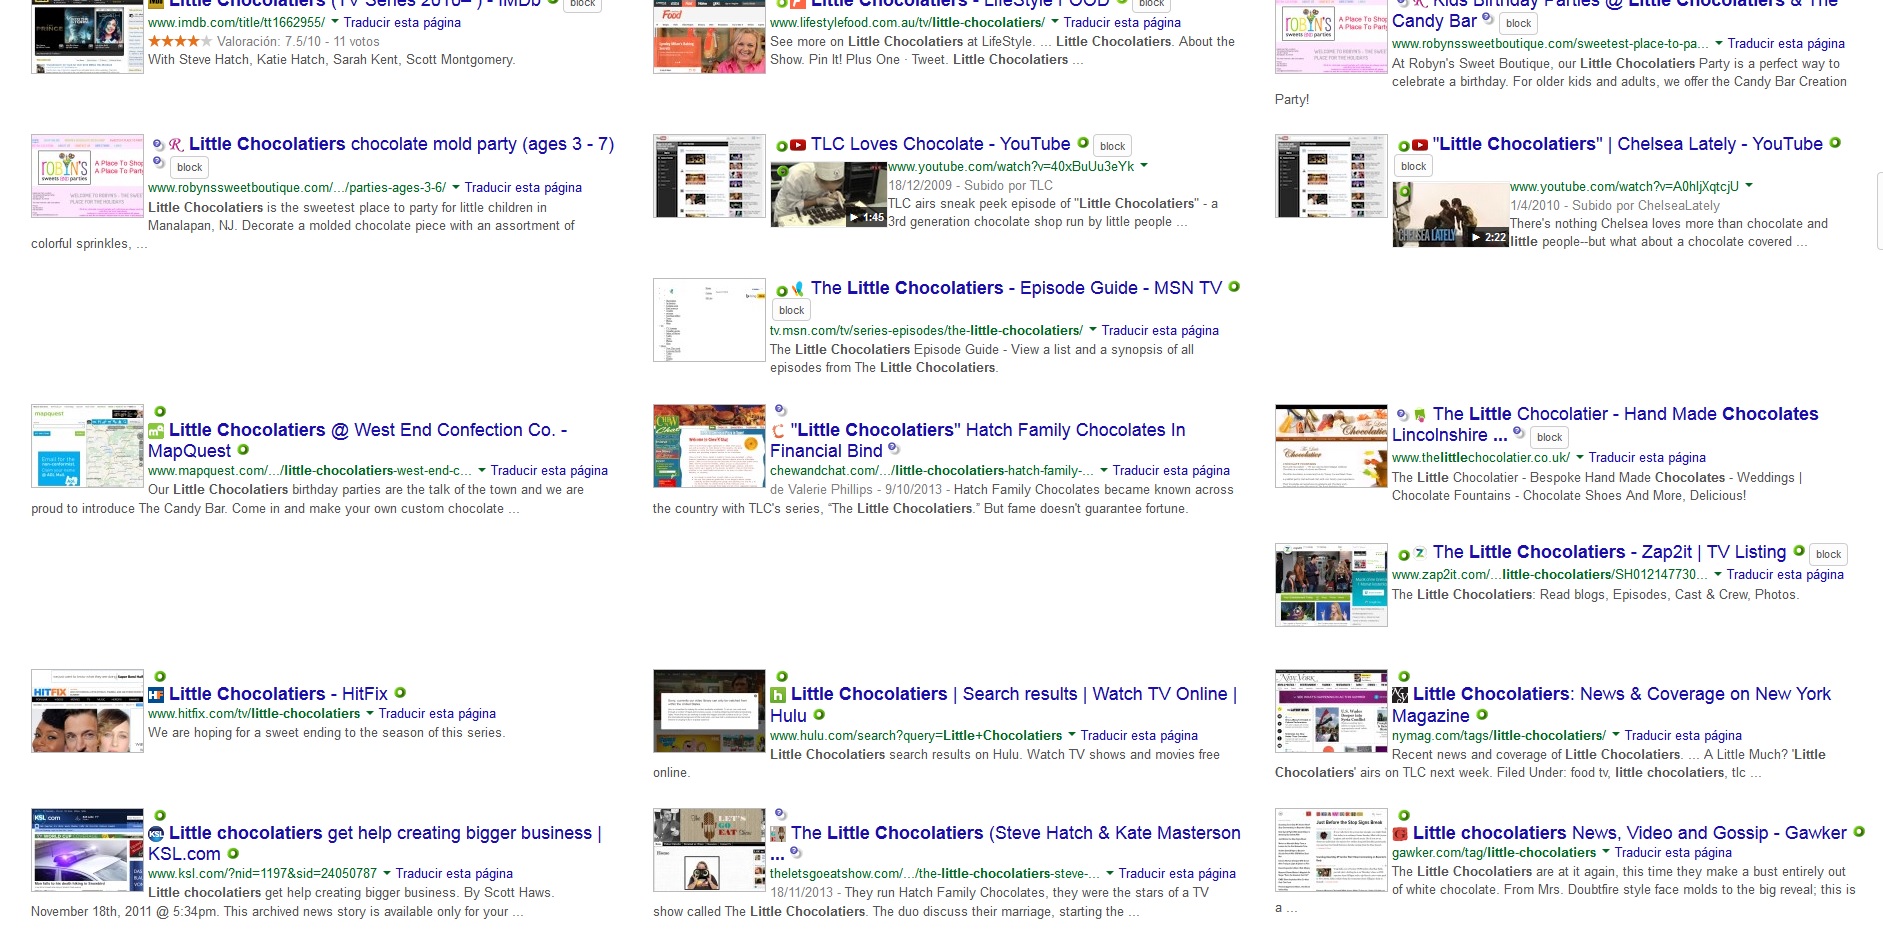
Task: Block the chocolate mold party result
Action: coord(189,167)
